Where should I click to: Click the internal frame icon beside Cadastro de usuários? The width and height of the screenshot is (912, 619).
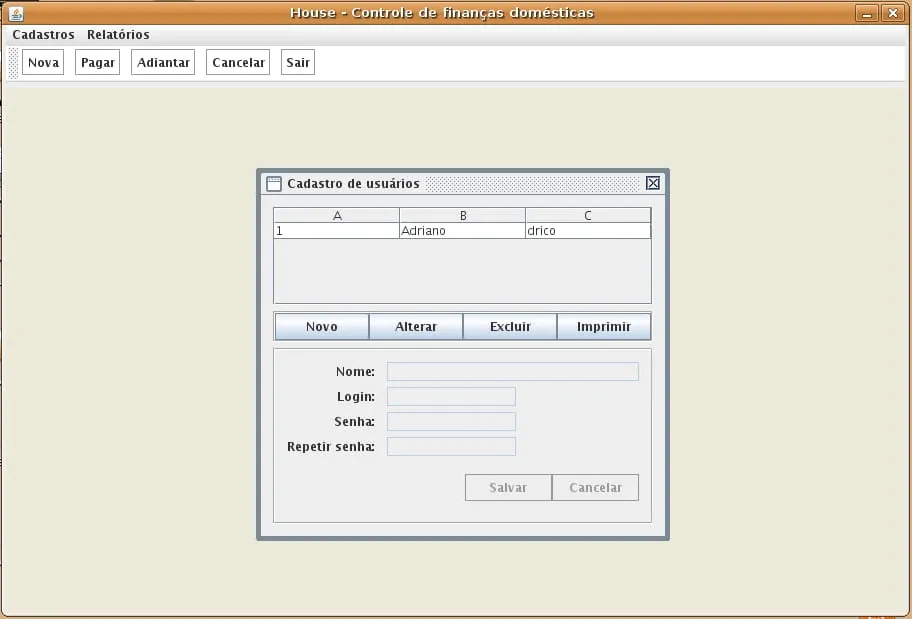click(274, 184)
